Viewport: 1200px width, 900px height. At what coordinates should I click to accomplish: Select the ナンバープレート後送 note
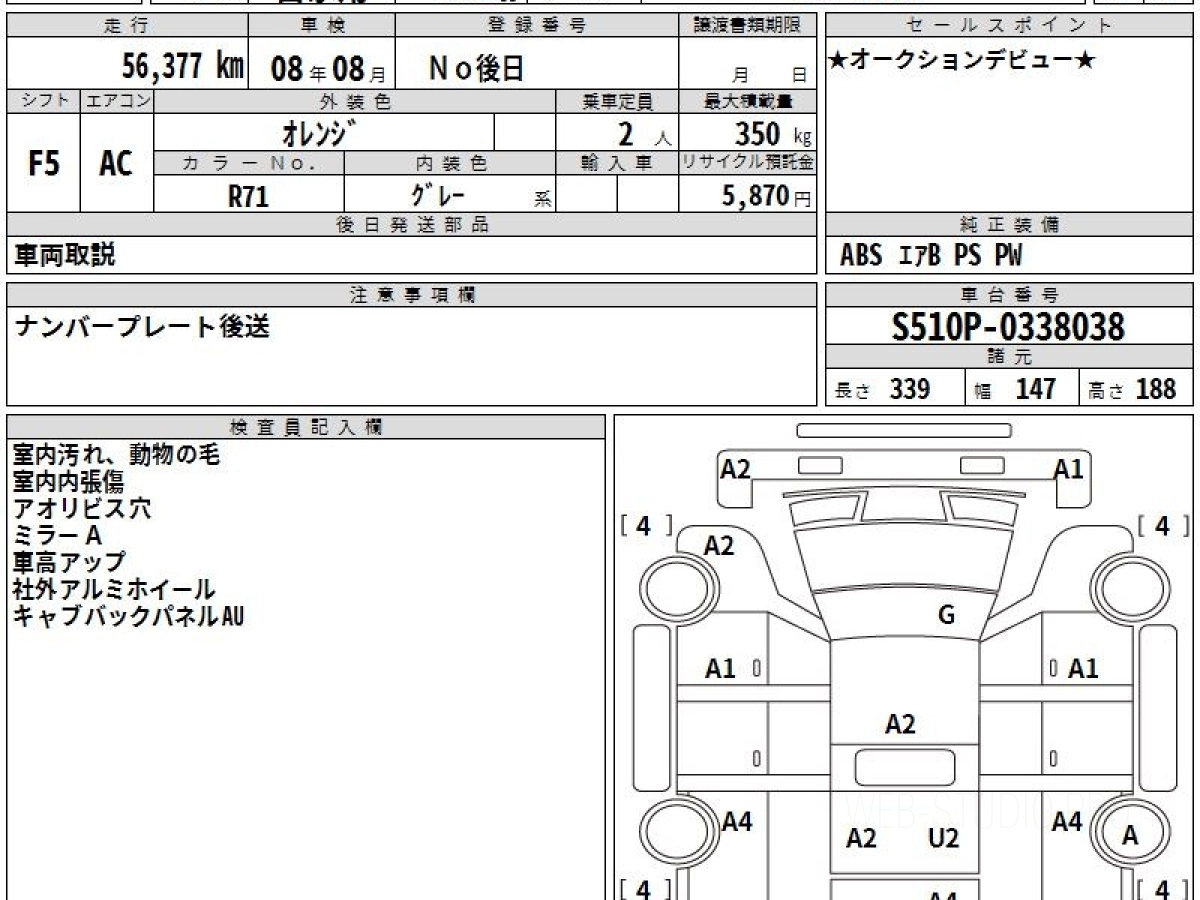pos(141,327)
